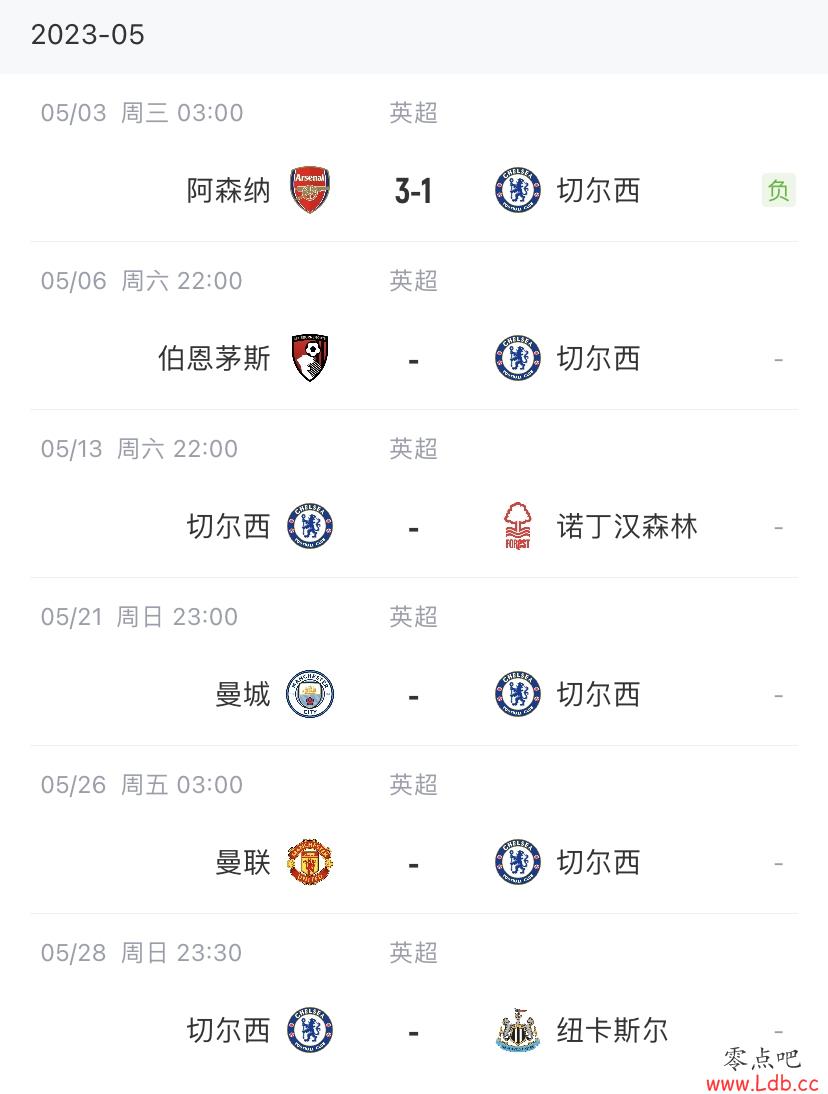Viewport: 828px width, 1094px height.
Task: Select the 伯恩茅斯 team name
Action: click(x=214, y=358)
